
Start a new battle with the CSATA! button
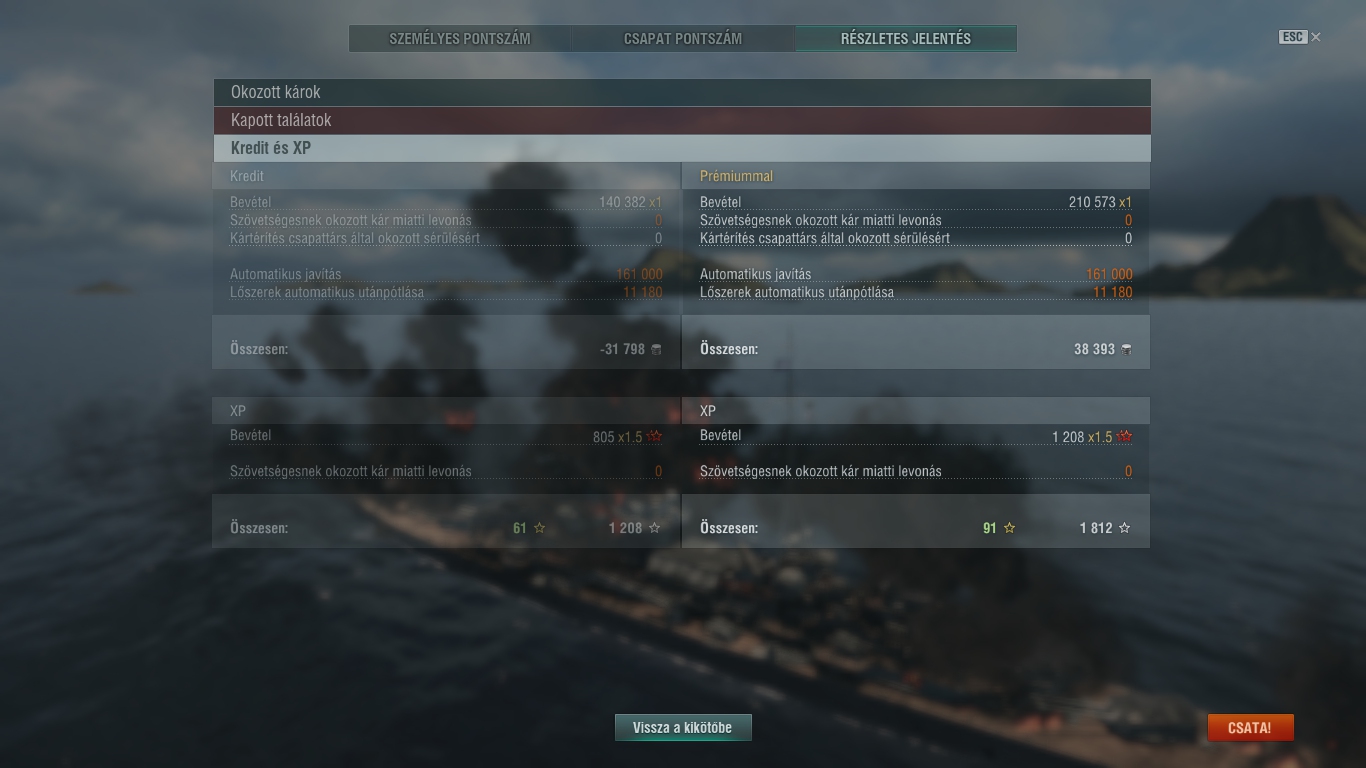tap(1250, 728)
